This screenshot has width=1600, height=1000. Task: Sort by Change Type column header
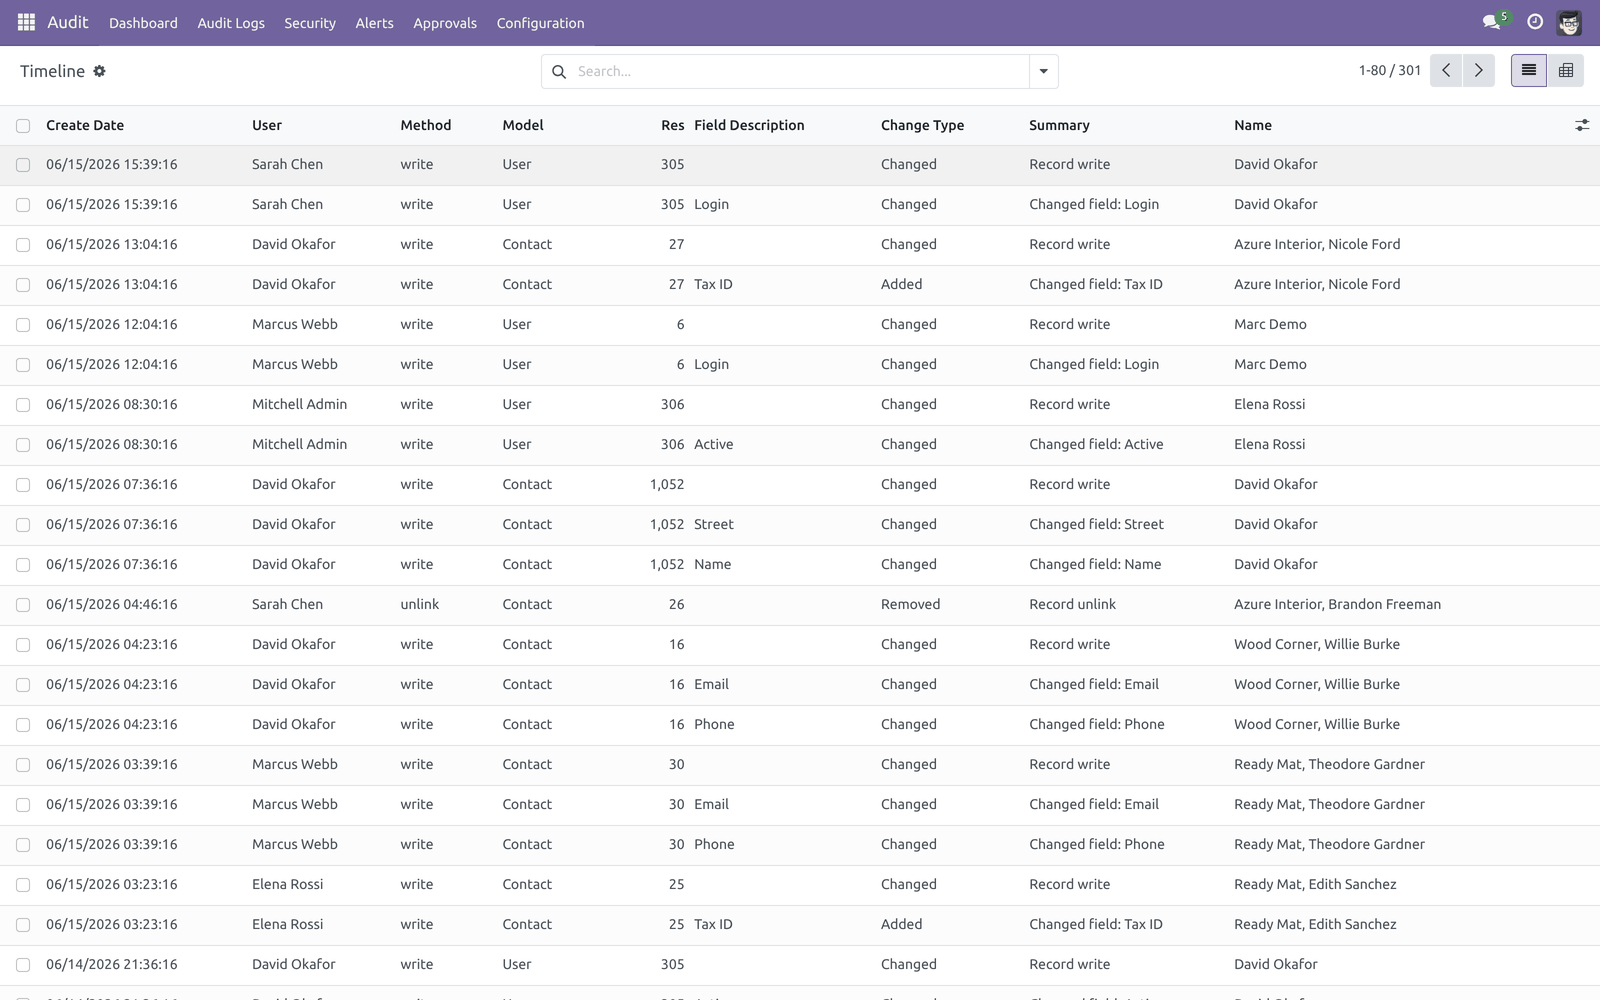tap(922, 125)
